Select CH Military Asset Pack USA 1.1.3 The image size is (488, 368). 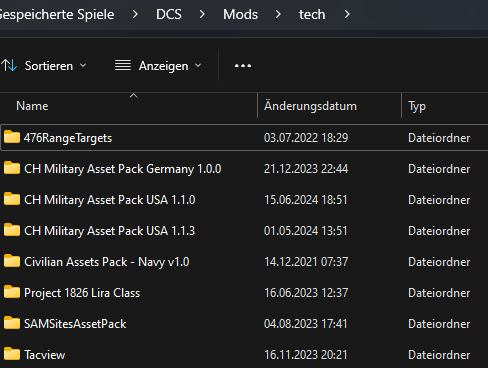click(110, 231)
